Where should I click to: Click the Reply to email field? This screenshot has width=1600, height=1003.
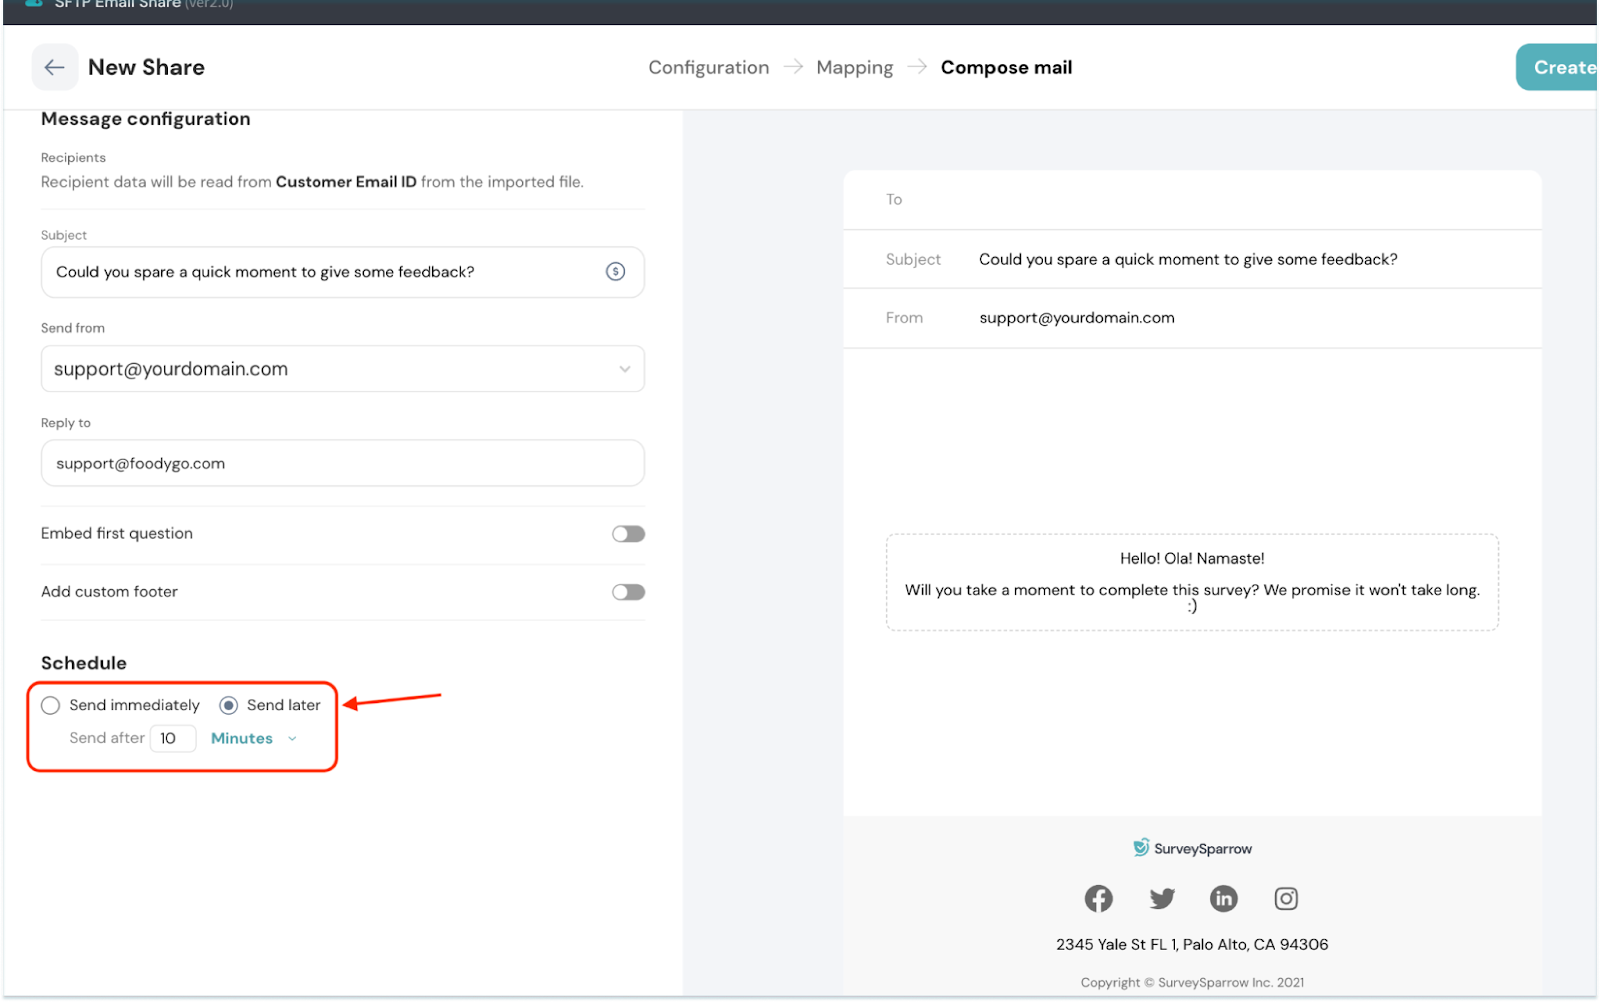click(342, 463)
